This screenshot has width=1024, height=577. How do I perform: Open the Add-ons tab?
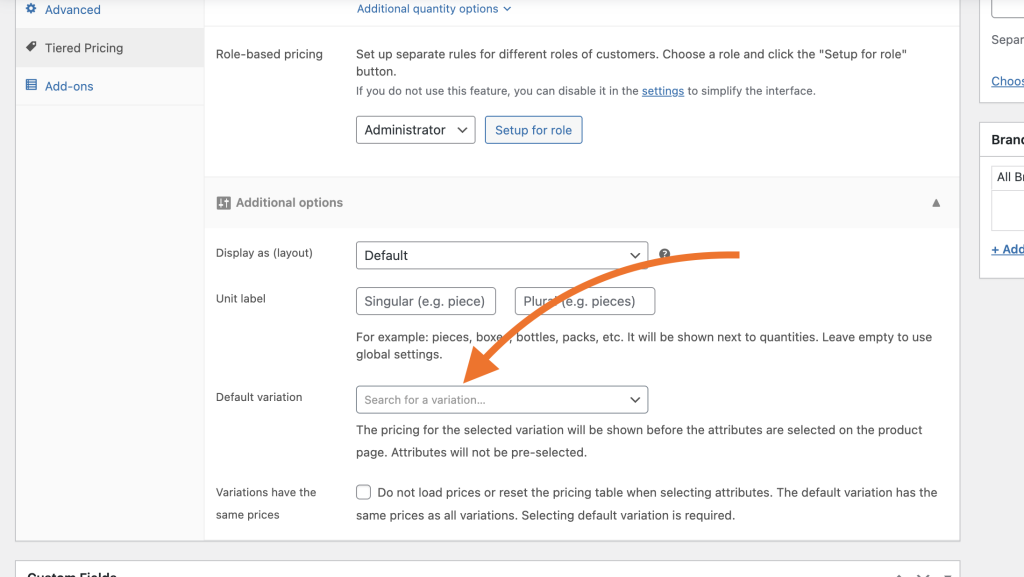click(x=69, y=86)
